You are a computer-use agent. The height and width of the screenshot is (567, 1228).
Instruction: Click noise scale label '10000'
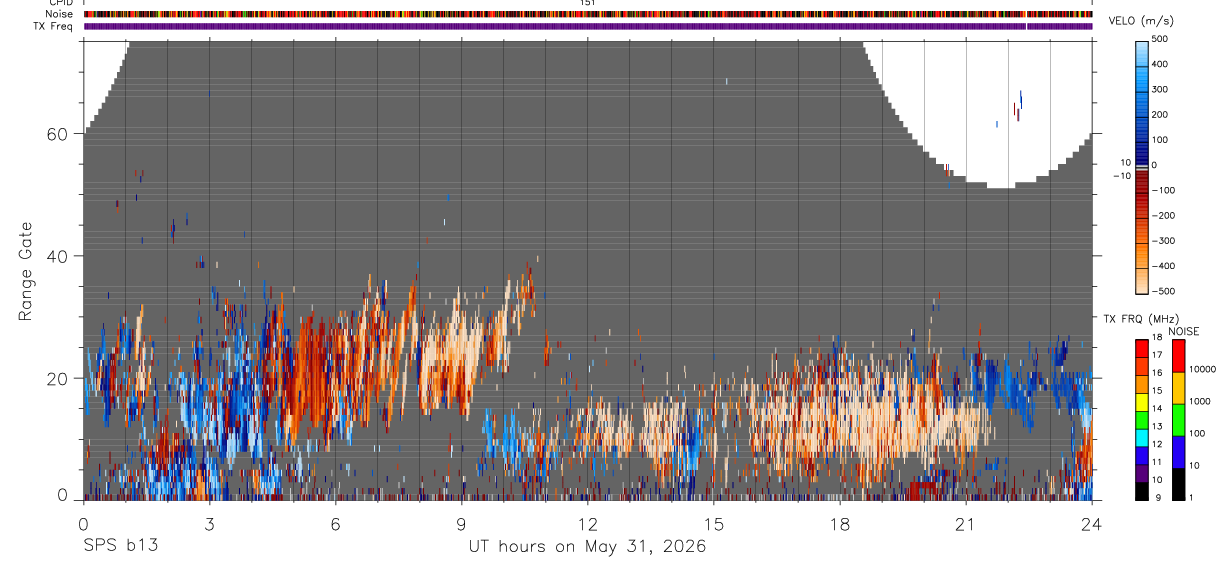[1203, 369]
